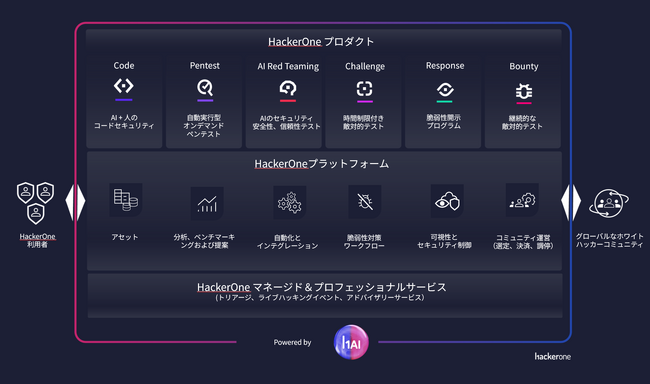Click the アセット server stack icon
Image resolution: width=650 pixels, height=384 pixels.
(x=126, y=200)
